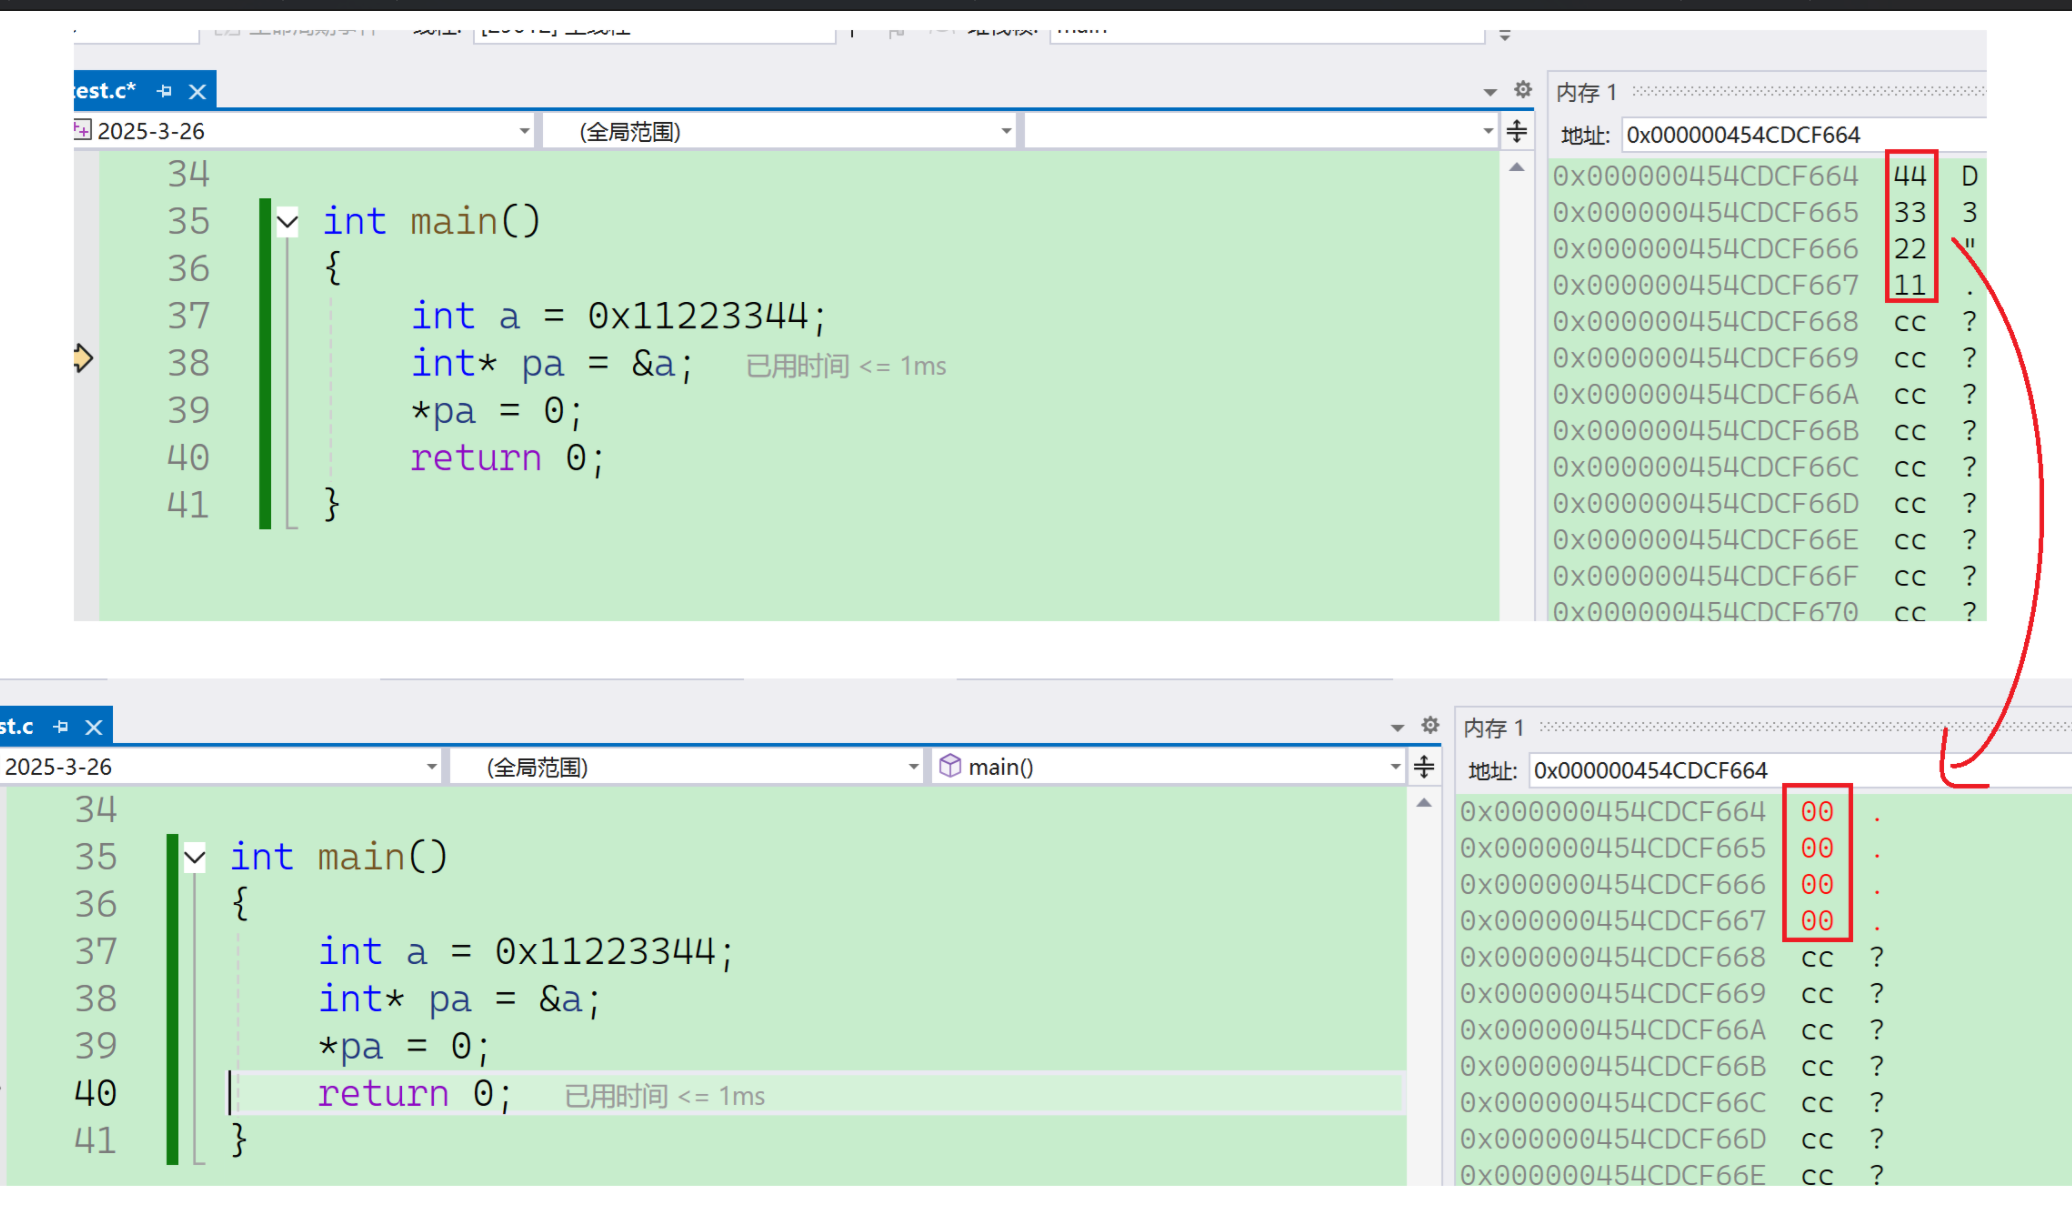
Task: Click the yellow execution arrow marker
Action: pos(83,358)
